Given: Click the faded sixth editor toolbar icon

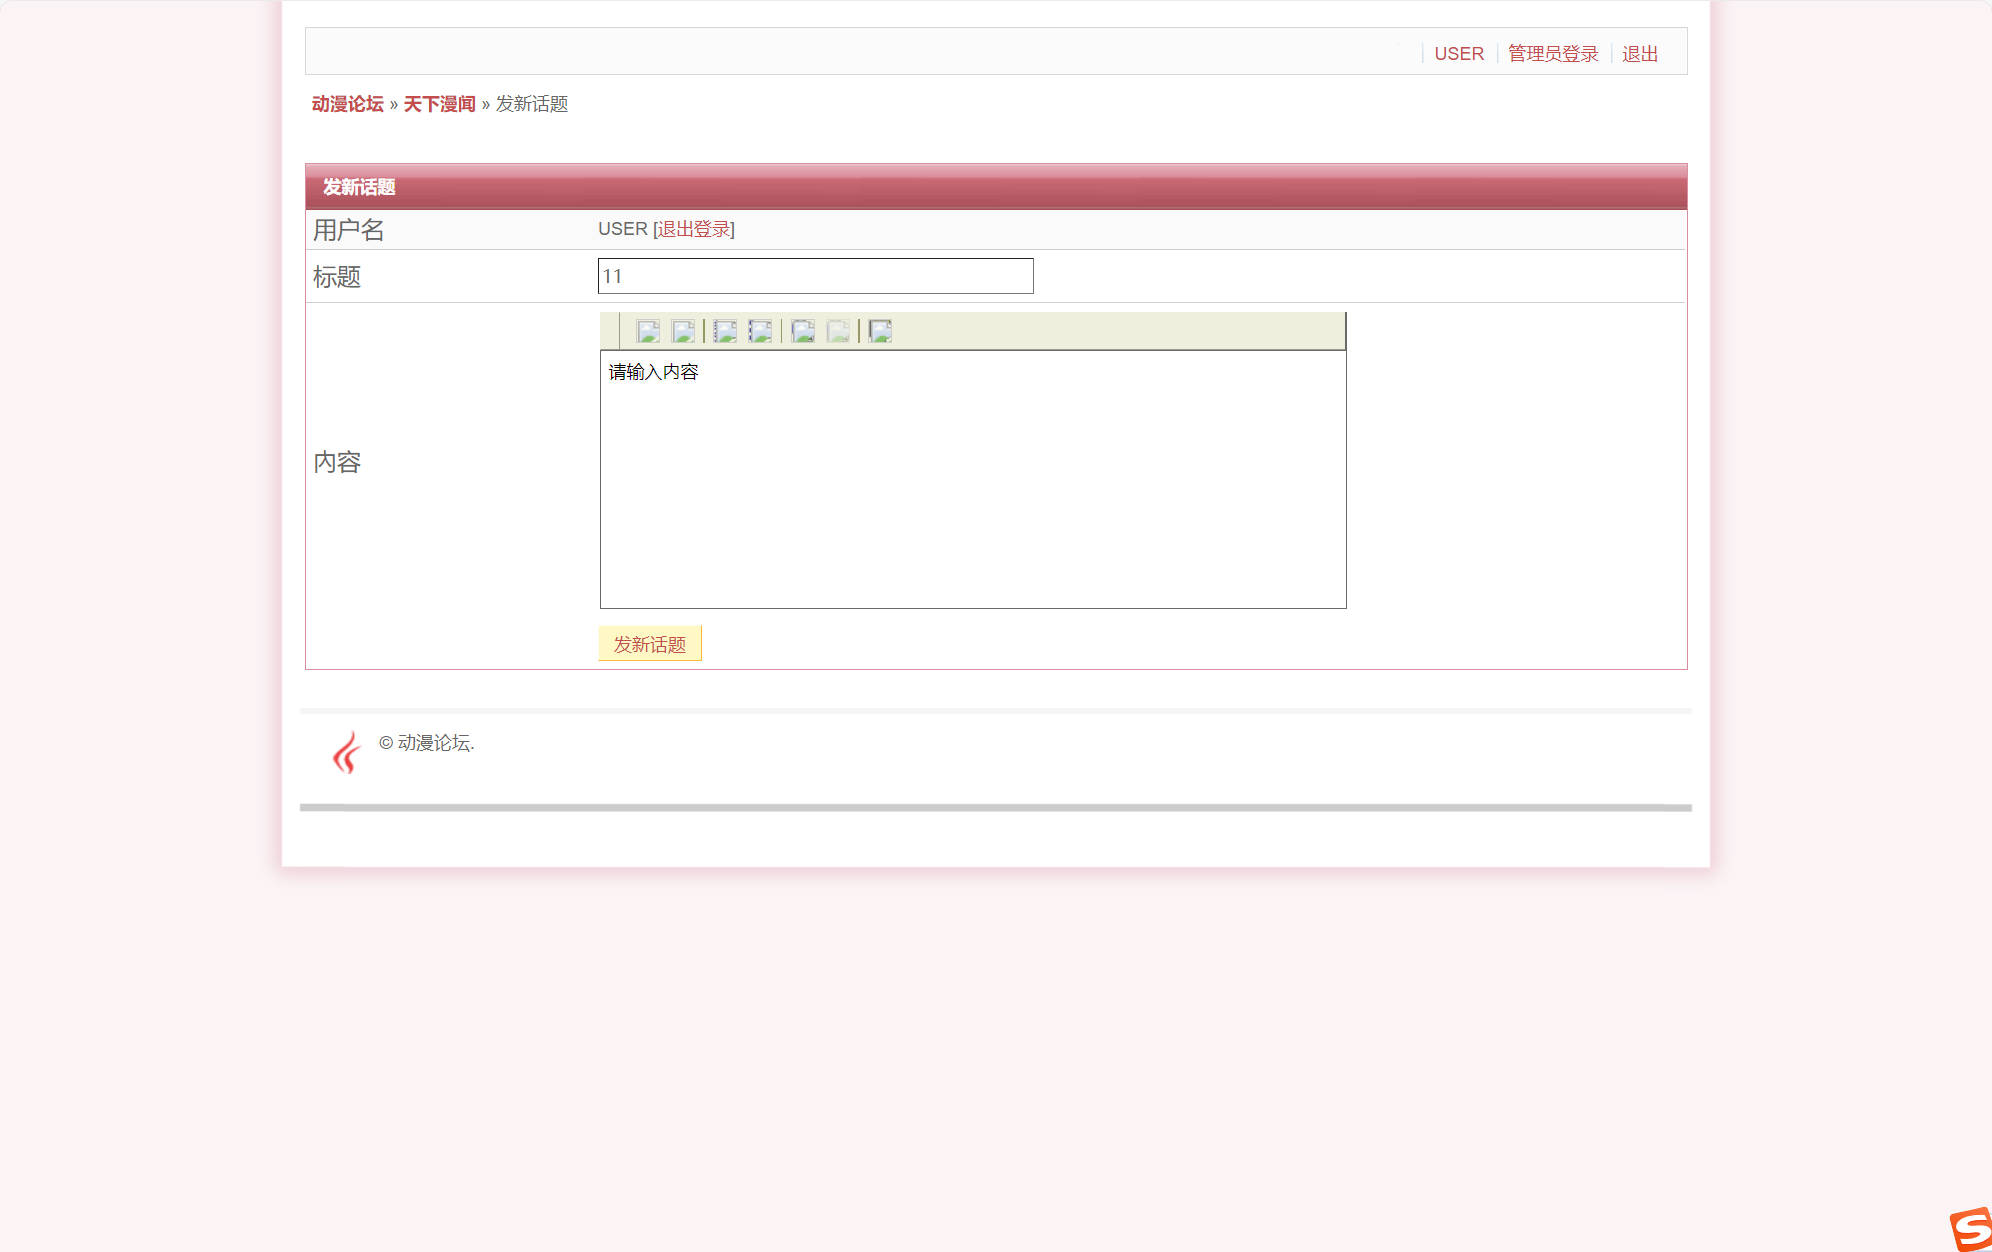Looking at the screenshot, I should (x=838, y=331).
